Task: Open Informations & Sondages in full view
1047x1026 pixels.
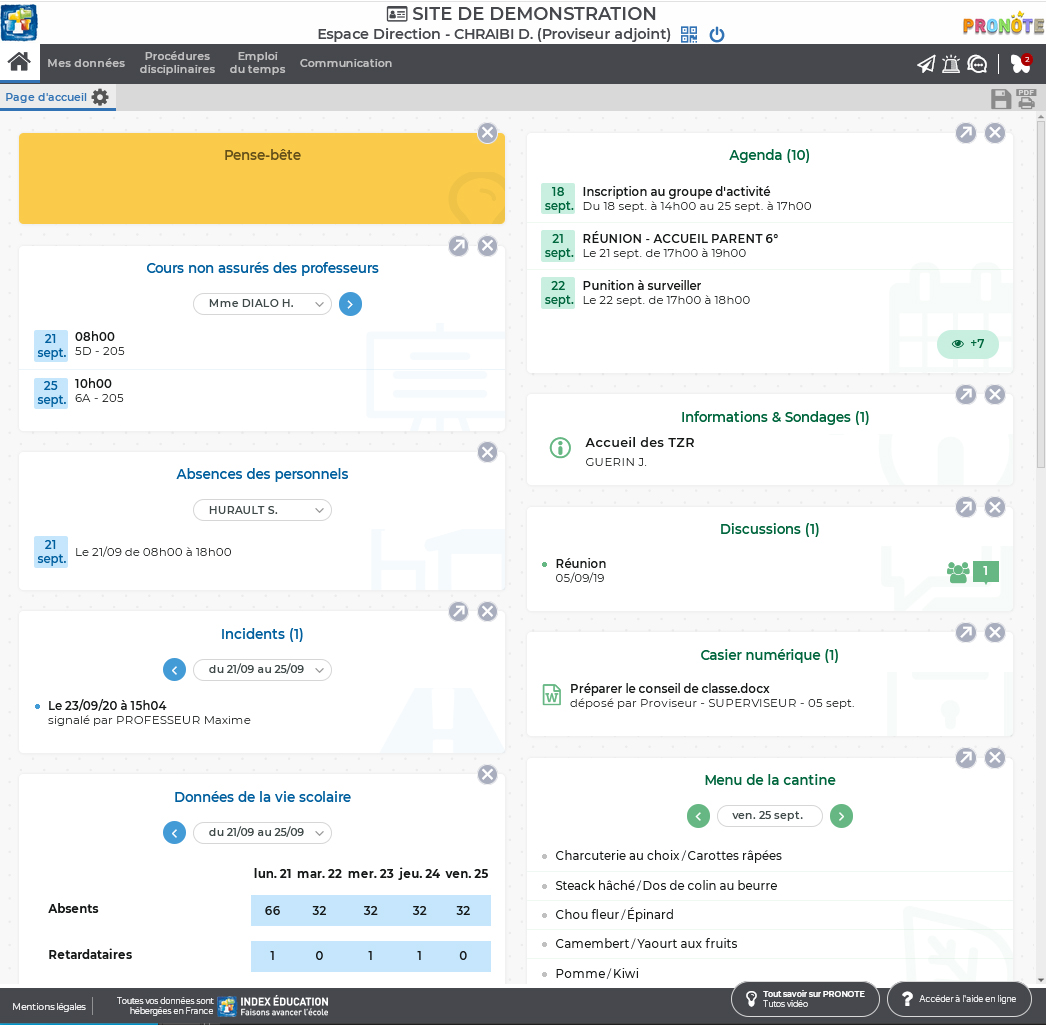Action: (966, 395)
